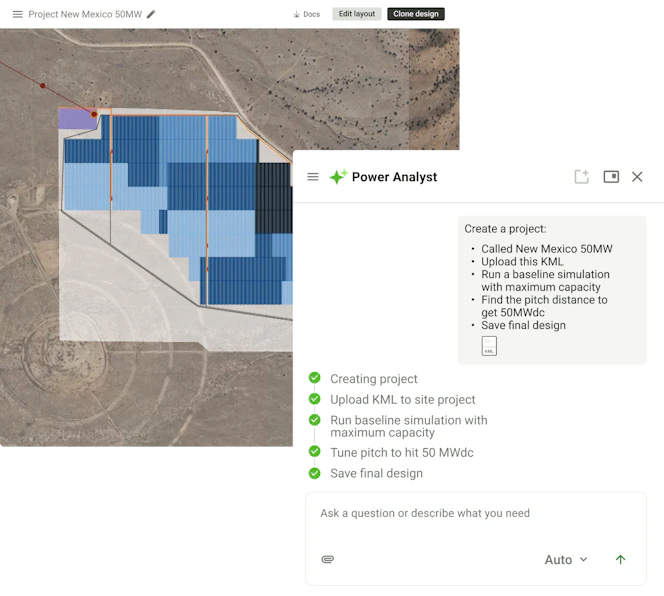664x596 pixels.
Task: Click the Clone design button
Action: click(416, 14)
